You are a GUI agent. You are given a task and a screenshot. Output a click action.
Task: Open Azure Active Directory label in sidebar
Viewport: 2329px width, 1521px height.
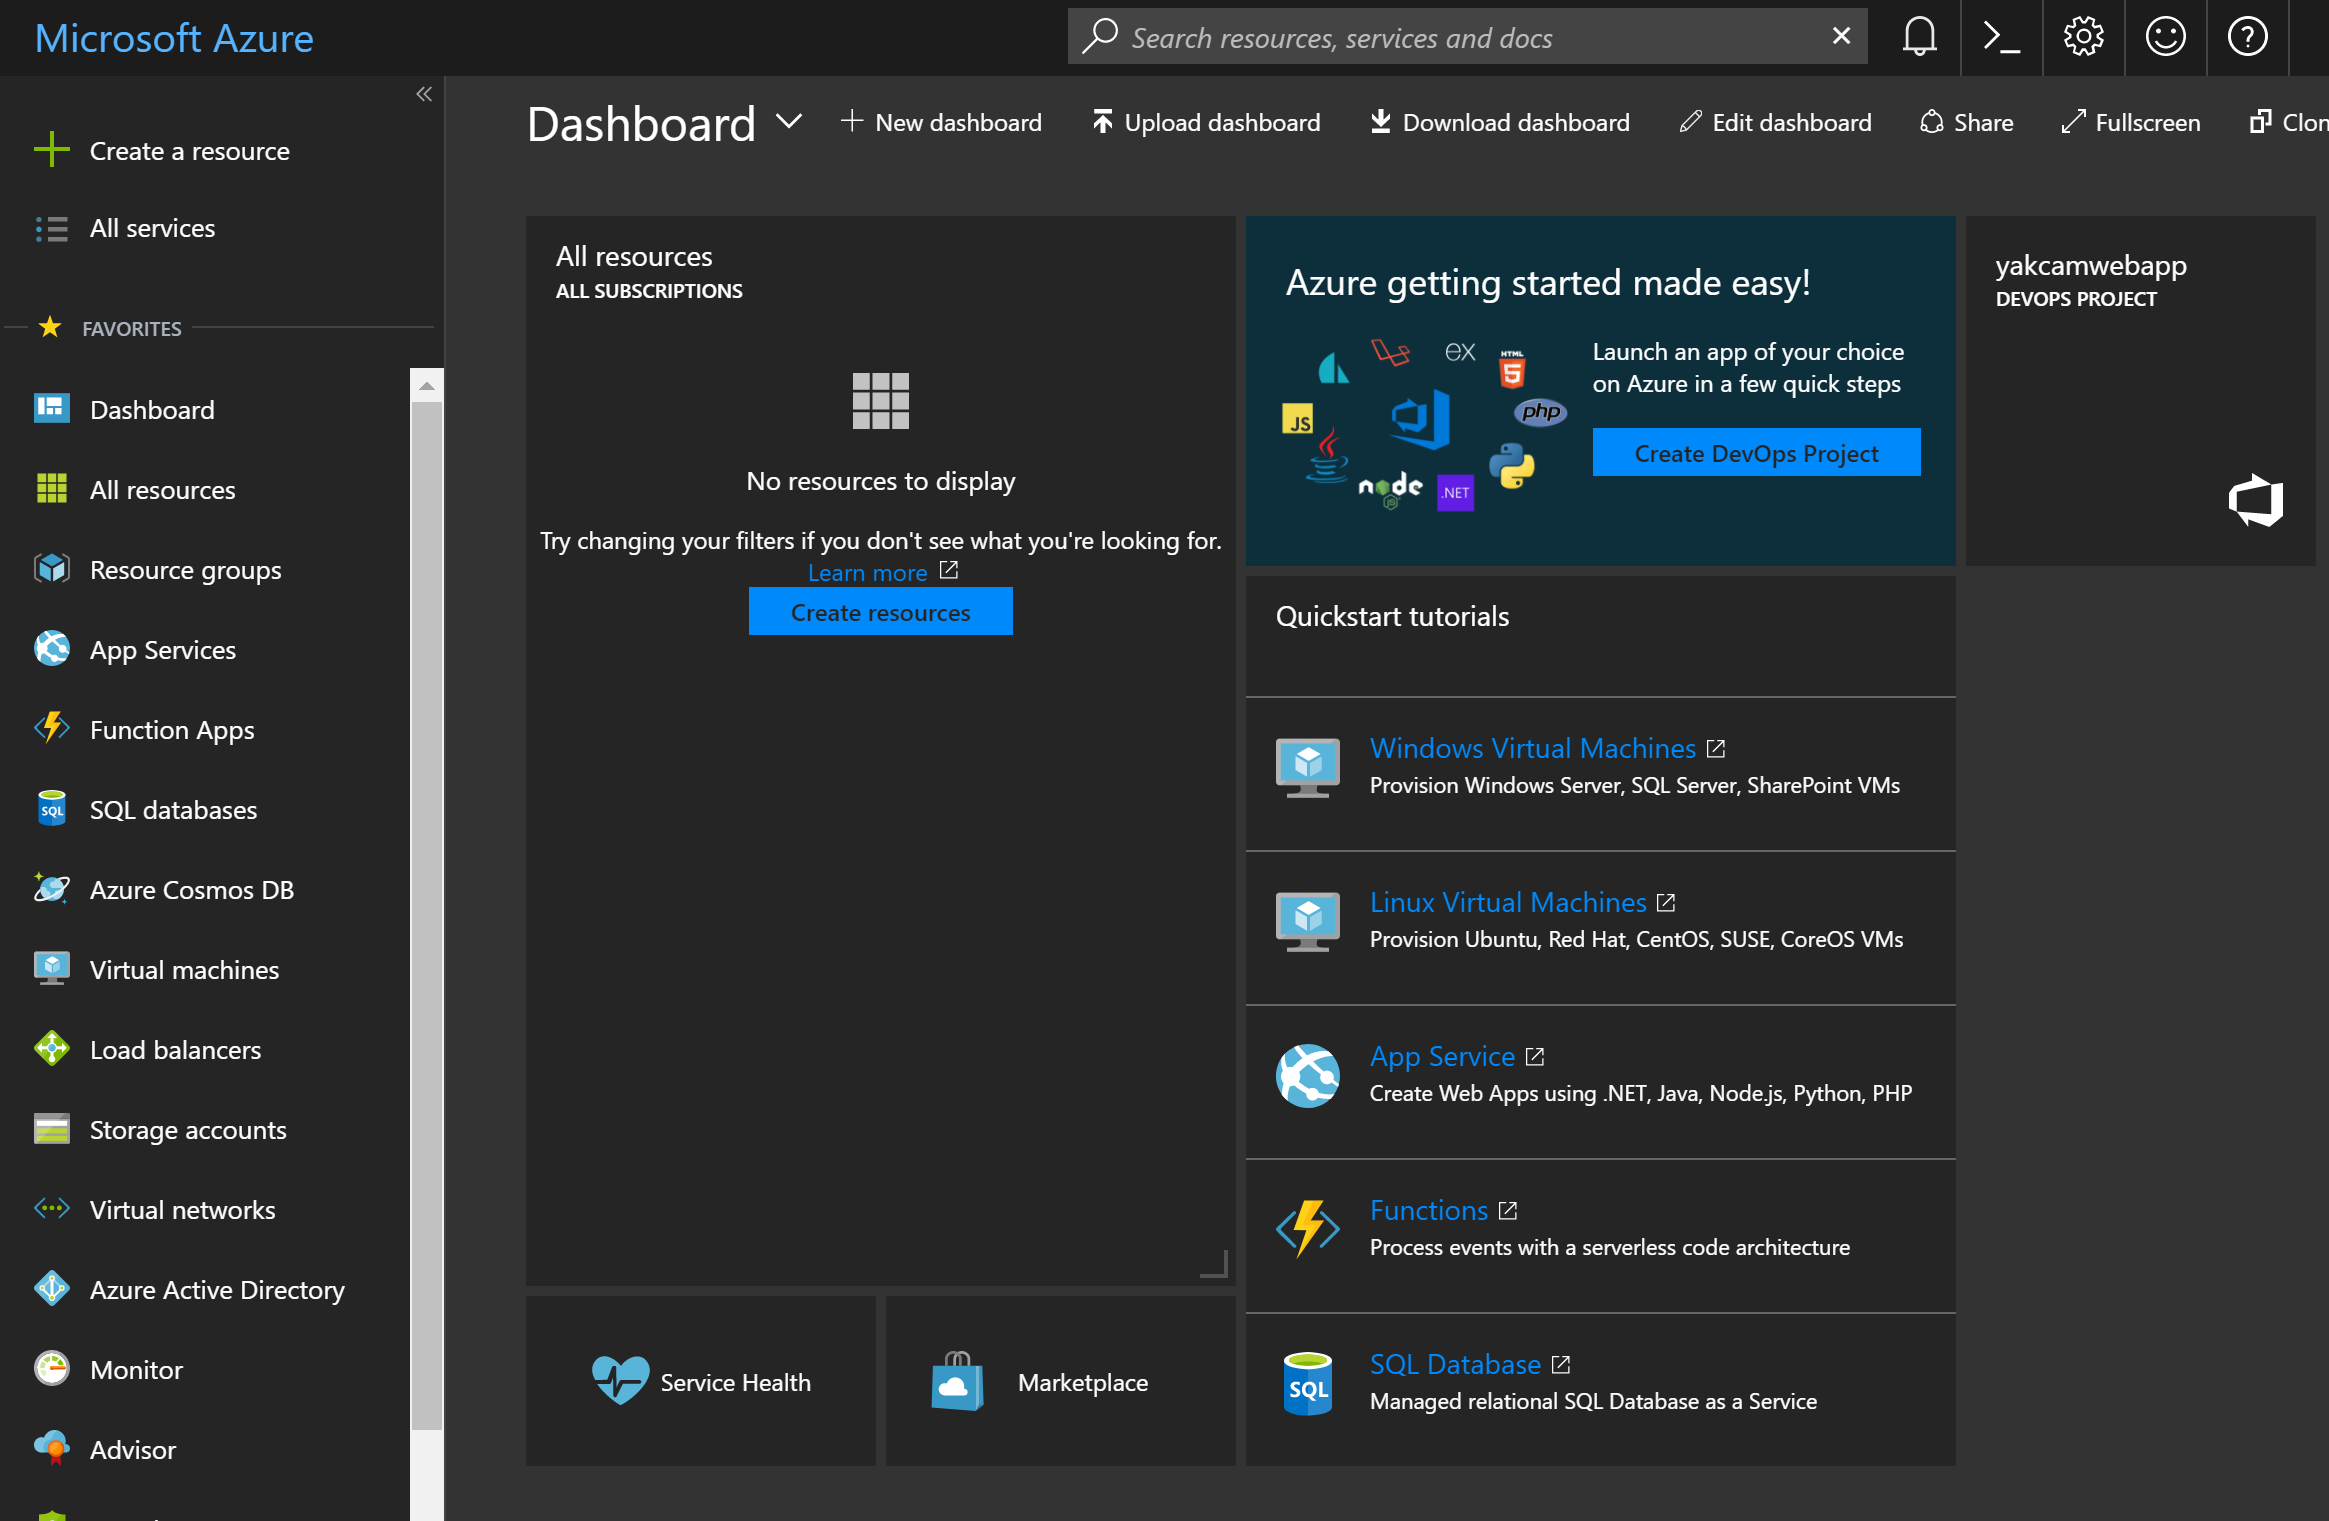(217, 1290)
